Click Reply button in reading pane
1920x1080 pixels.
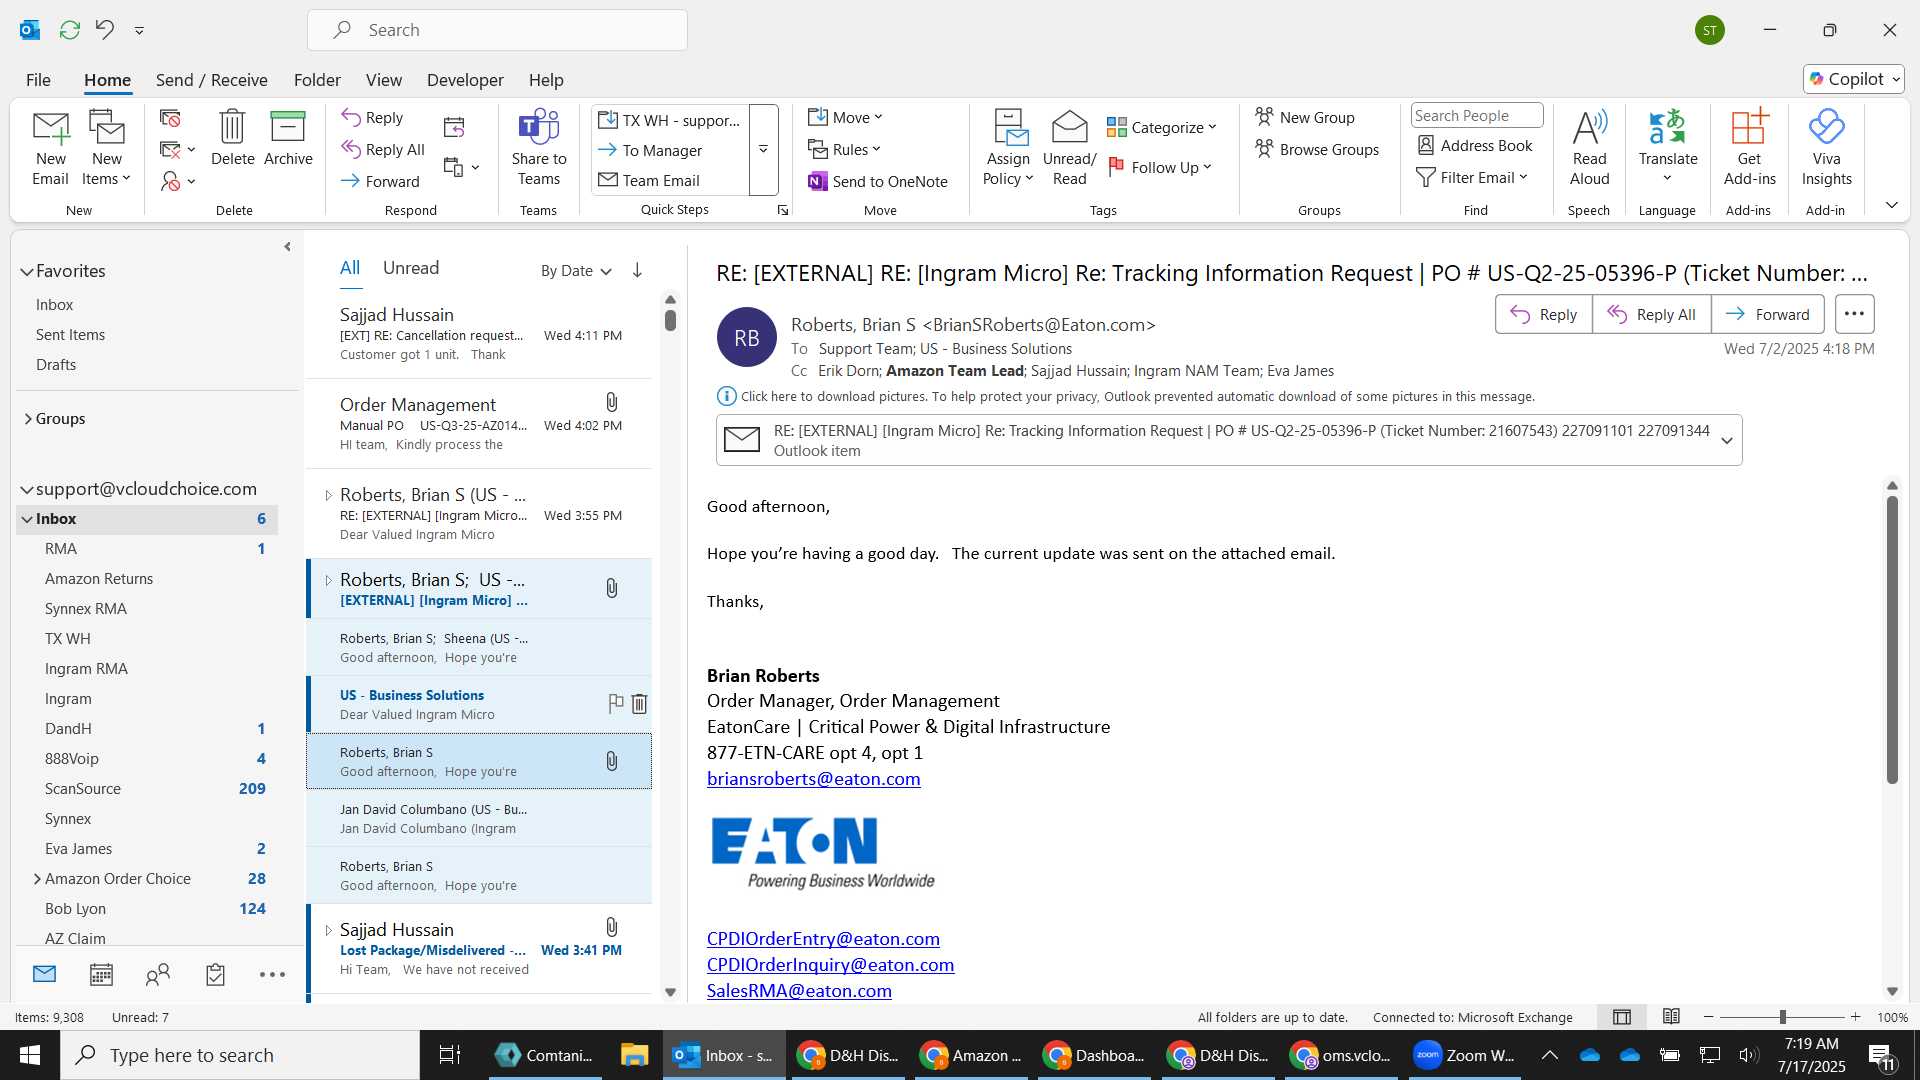(x=1543, y=314)
